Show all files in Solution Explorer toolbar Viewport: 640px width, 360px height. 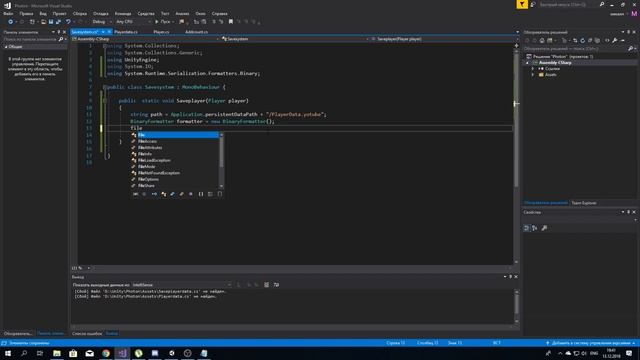[x=598, y=40]
